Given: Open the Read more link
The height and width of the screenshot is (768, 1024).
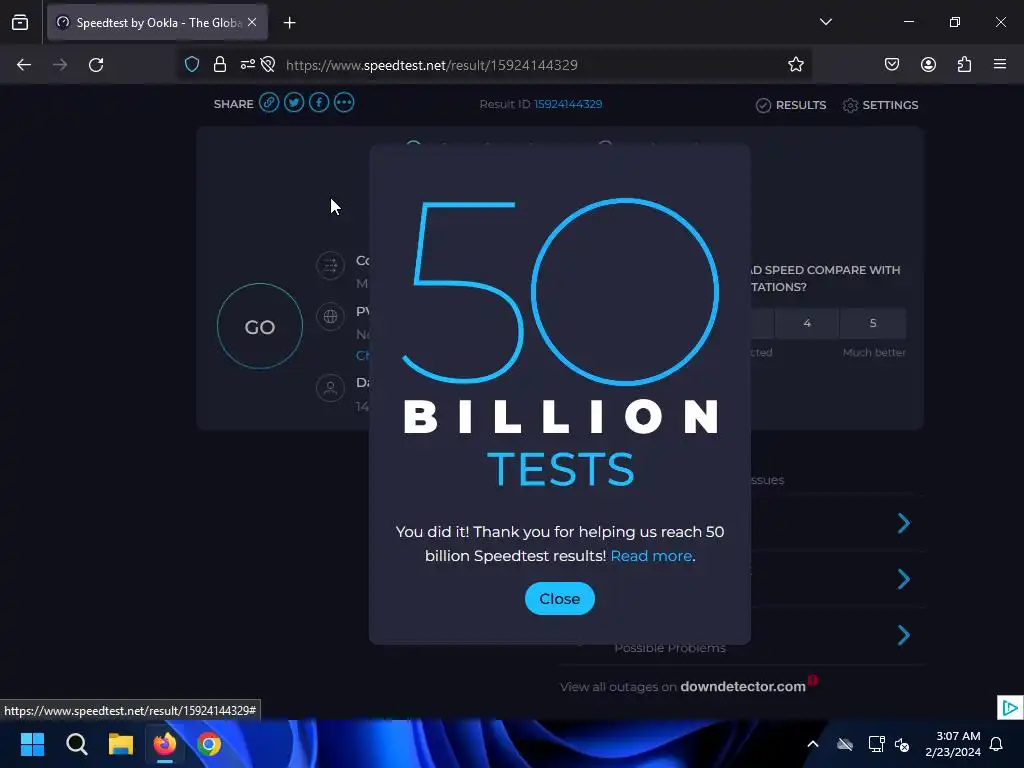Looking at the screenshot, I should pos(651,556).
